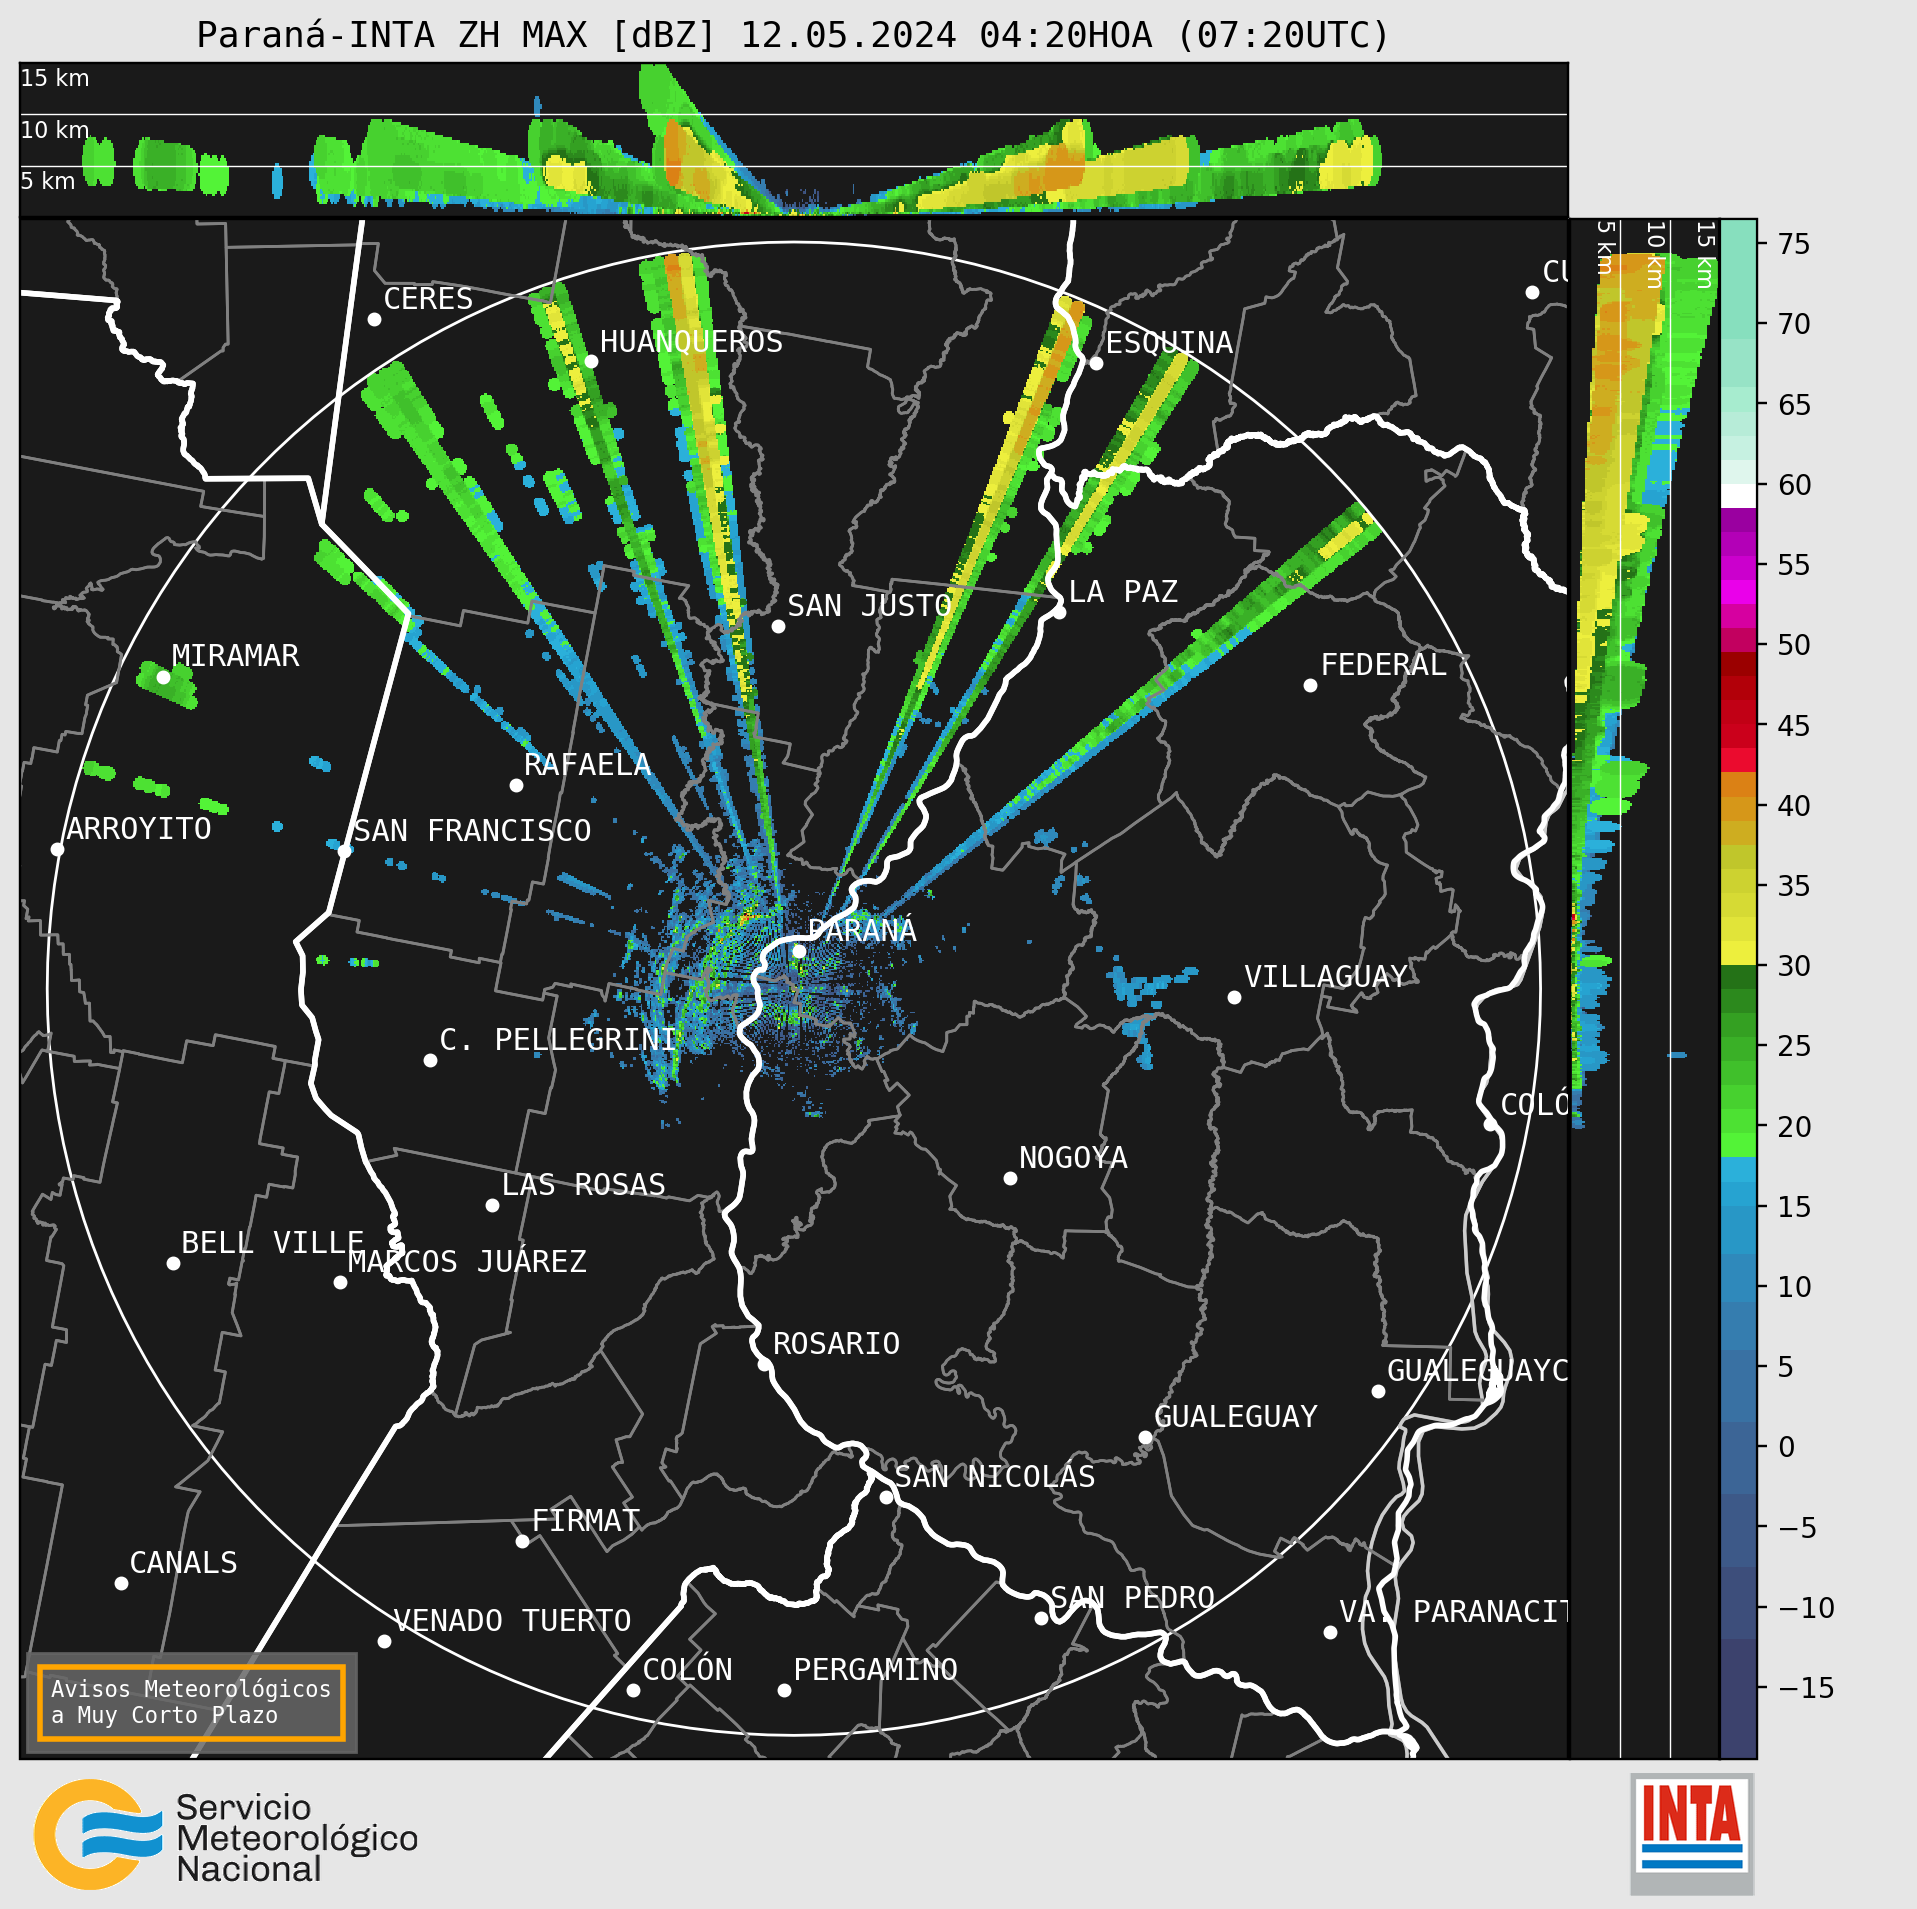This screenshot has height=1909, width=1917.
Task: Click the 60 dBZ scale tick label
Action: click(1794, 485)
